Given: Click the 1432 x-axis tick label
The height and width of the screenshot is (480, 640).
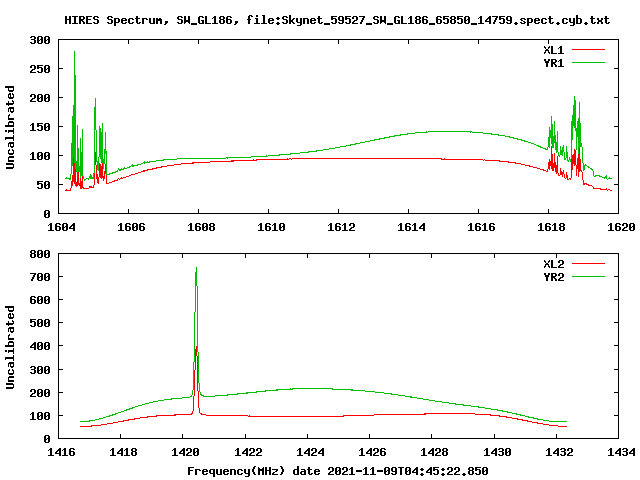Looking at the screenshot, I should coord(559,452).
